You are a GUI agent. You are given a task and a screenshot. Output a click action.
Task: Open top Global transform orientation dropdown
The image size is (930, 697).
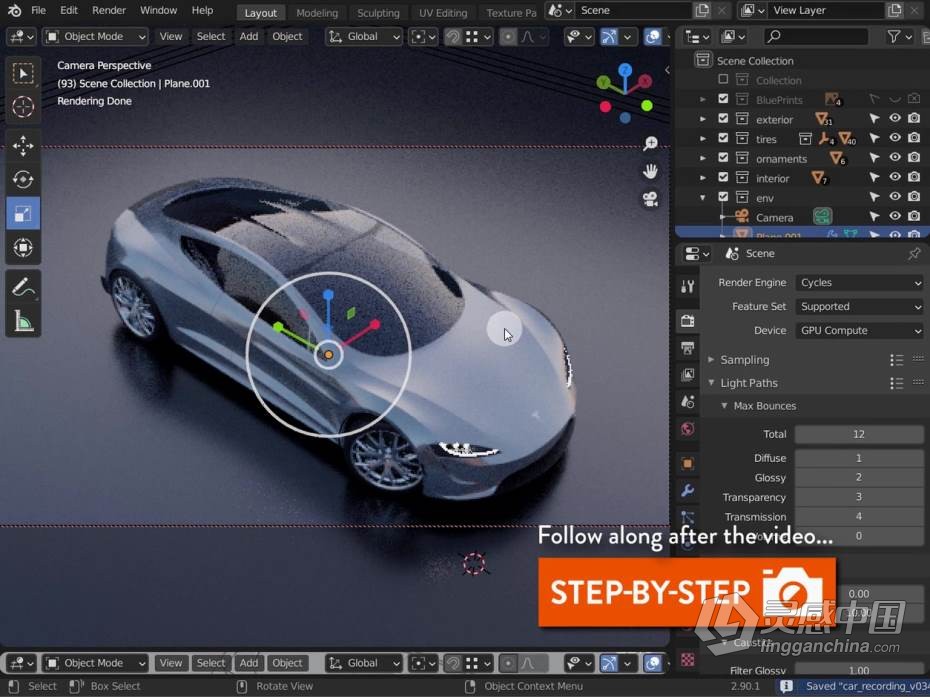tap(364, 37)
